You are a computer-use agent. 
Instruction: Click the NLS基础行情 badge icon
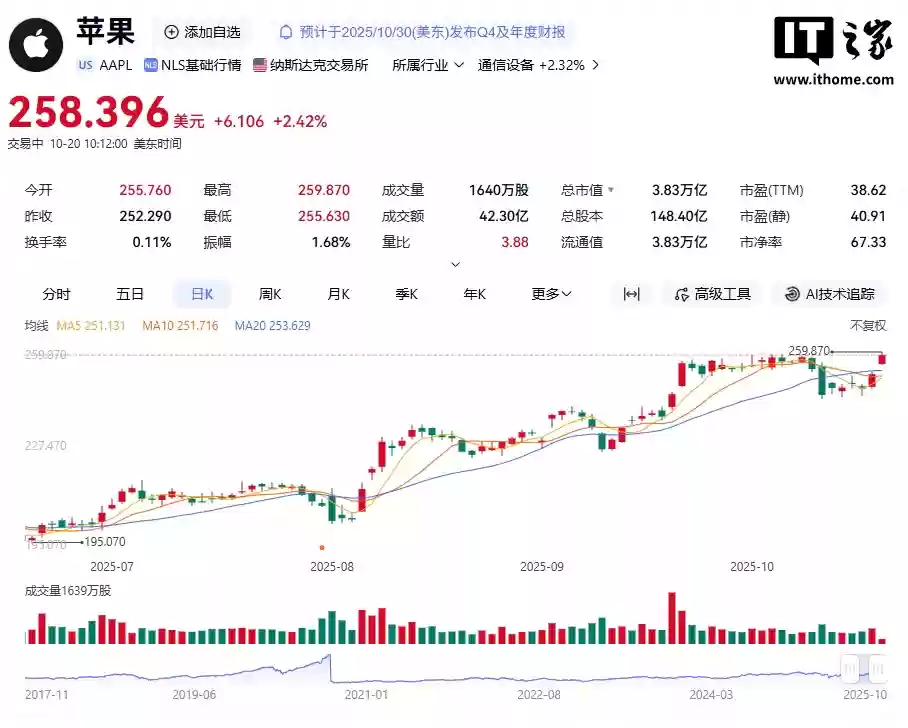(152, 64)
